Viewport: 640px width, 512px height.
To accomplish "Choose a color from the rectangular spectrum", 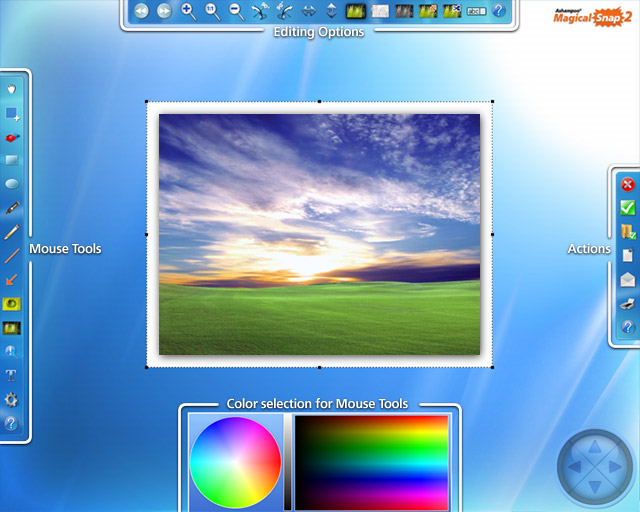I will [x=371, y=462].
